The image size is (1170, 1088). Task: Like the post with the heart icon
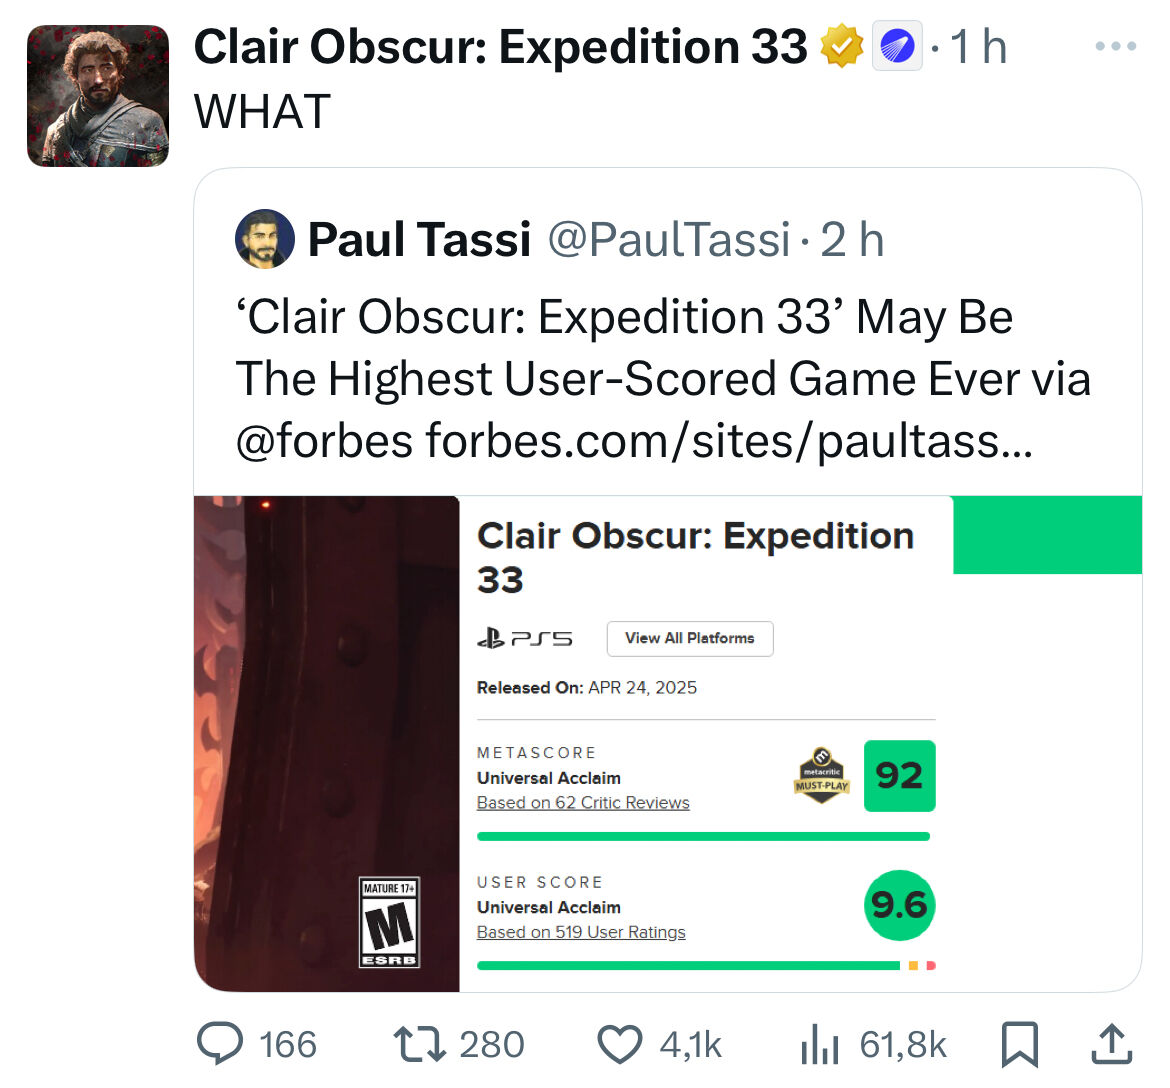(619, 1044)
